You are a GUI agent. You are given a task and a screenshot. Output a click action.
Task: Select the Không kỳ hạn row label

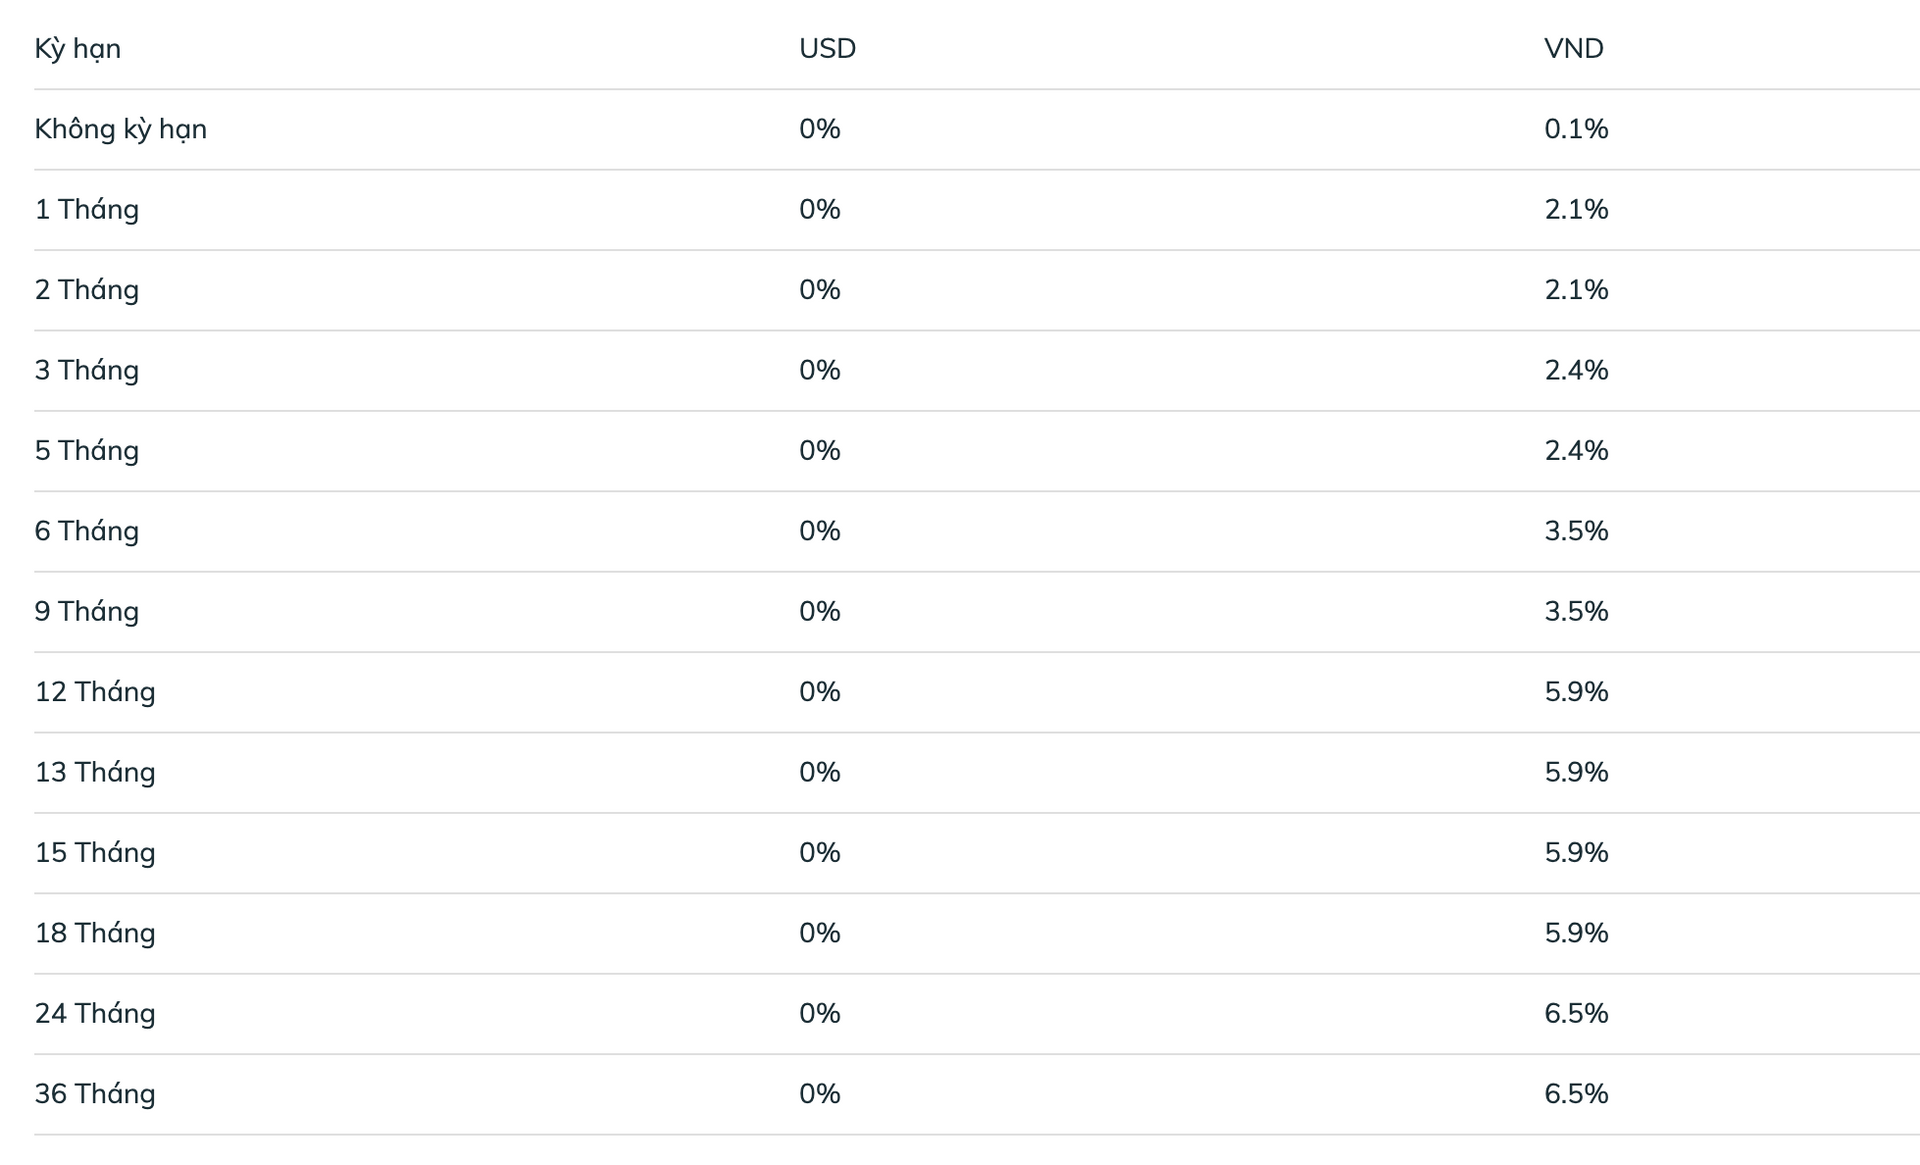coord(120,129)
